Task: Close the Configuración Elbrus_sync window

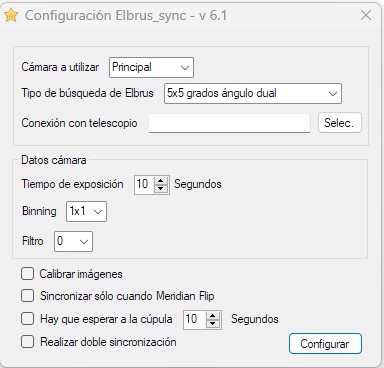Action: pyautogui.click(x=366, y=15)
